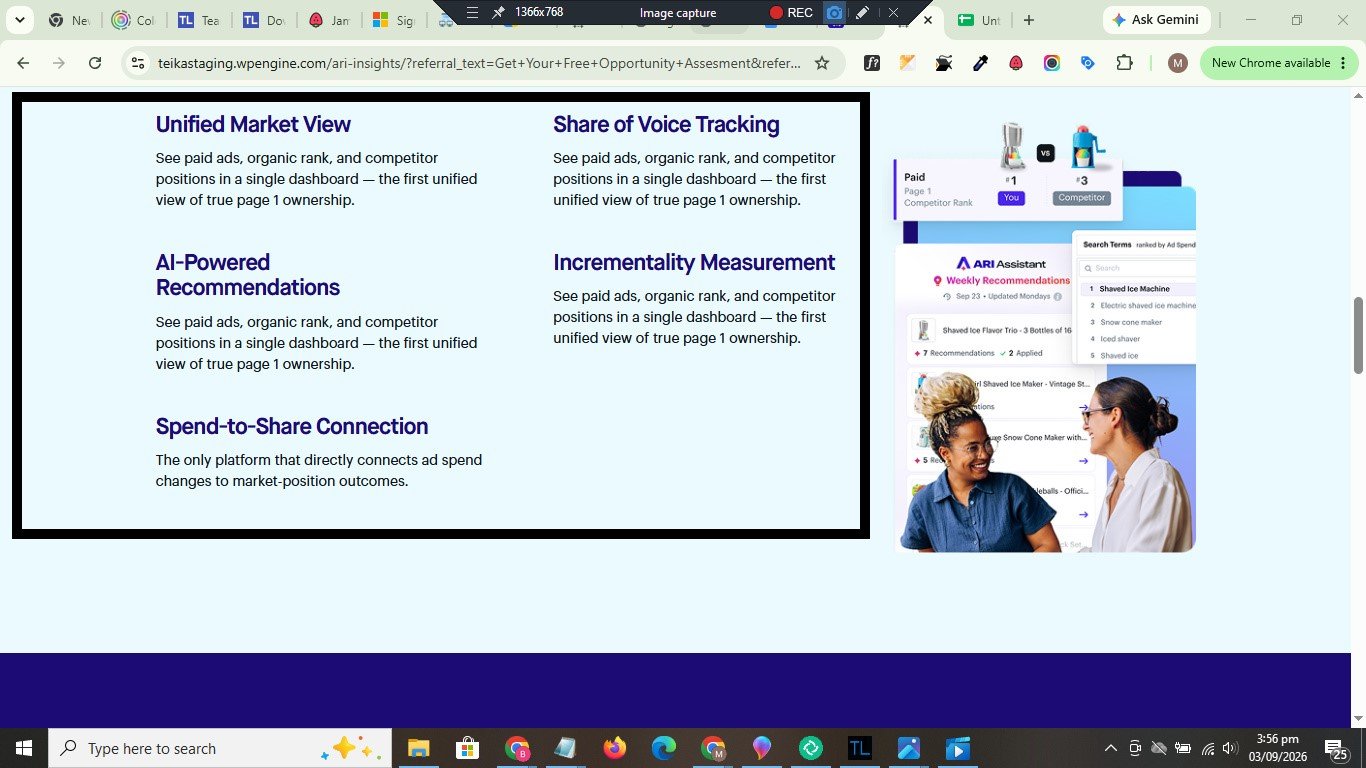
Task: Bookmark this page with the star icon
Action: click(x=822, y=63)
